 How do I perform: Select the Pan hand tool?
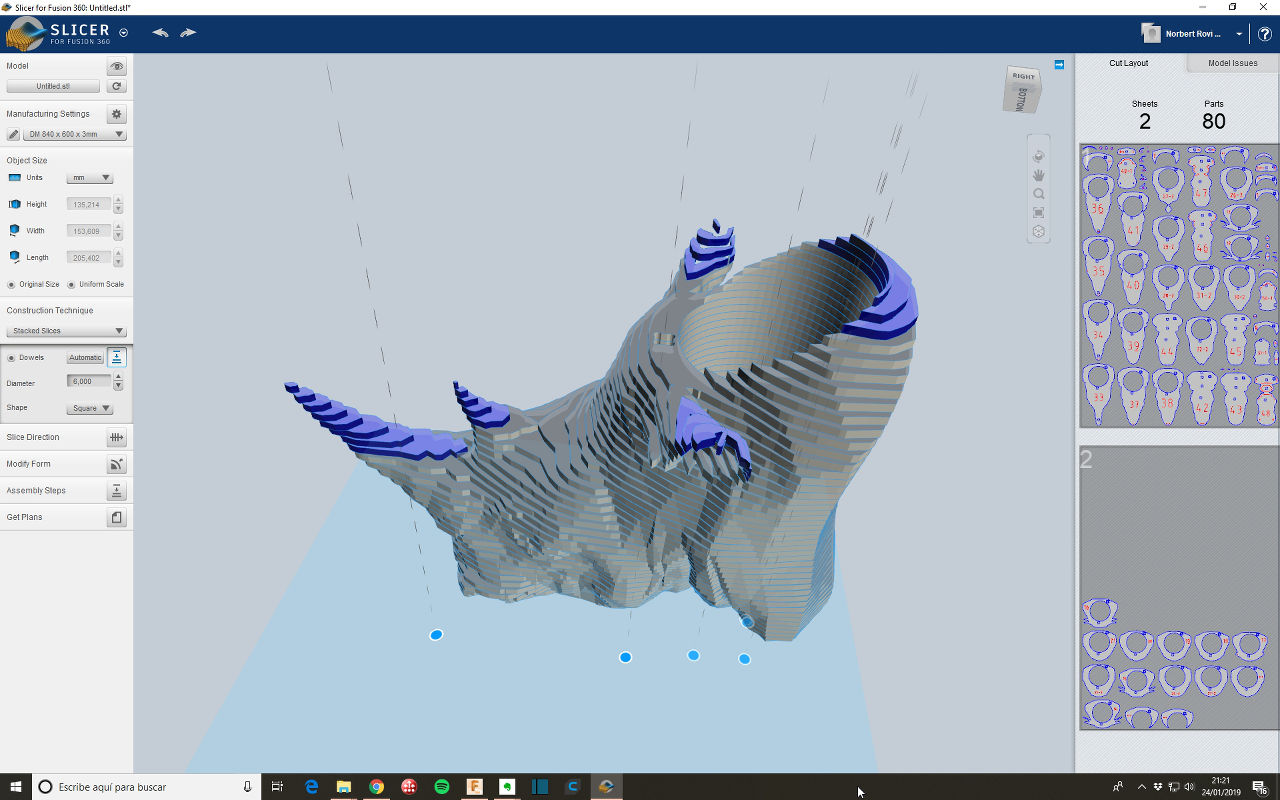[1038, 175]
